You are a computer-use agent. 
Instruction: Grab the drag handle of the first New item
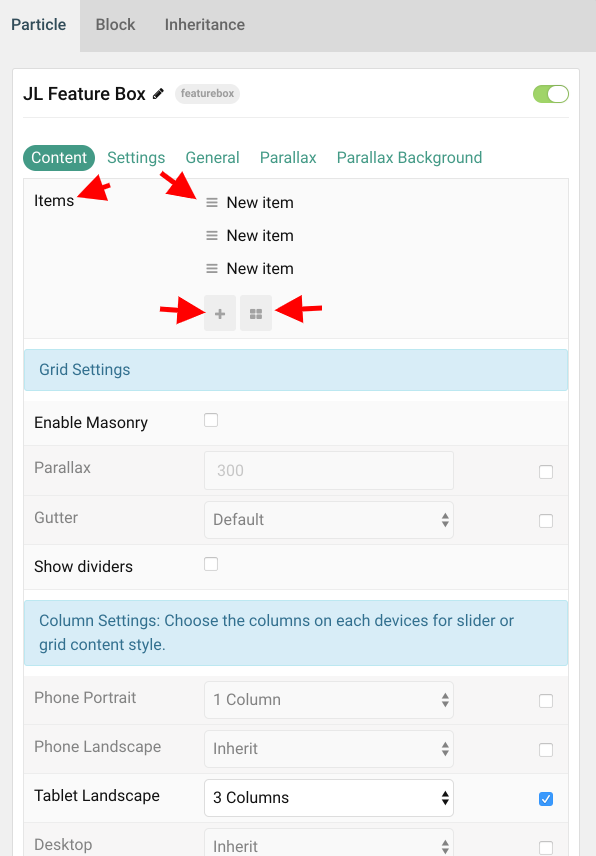212,203
